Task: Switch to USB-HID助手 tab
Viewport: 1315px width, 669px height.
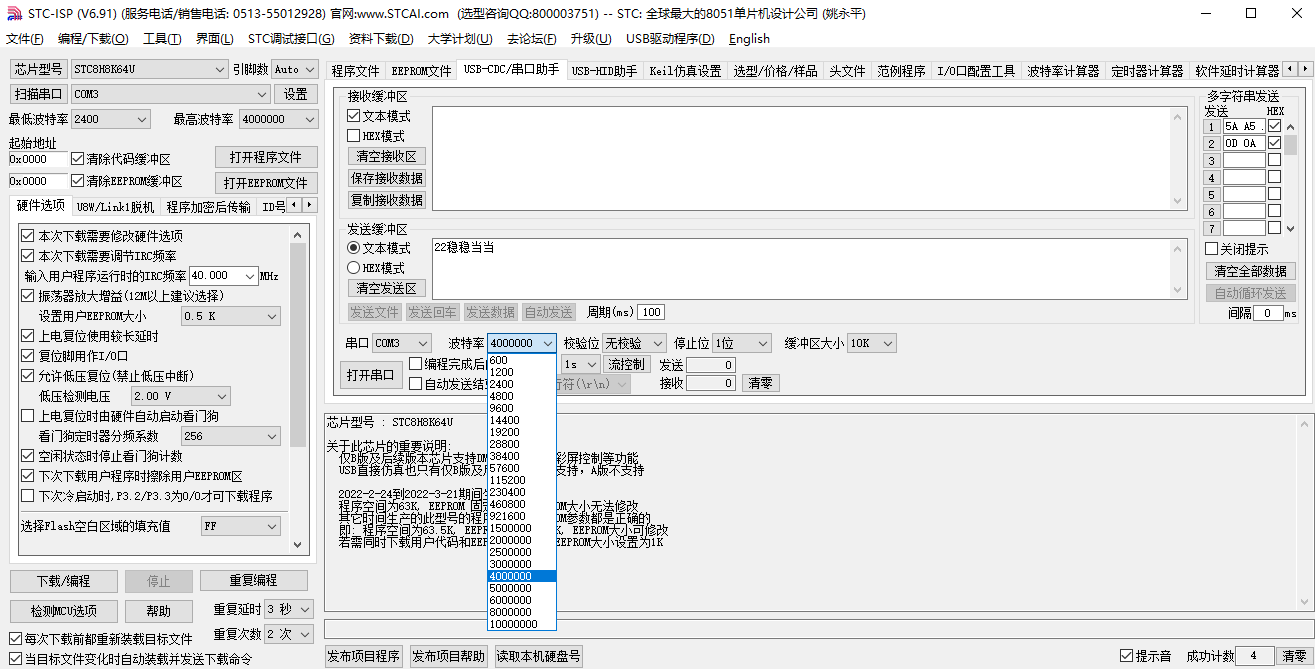Action: coord(604,71)
